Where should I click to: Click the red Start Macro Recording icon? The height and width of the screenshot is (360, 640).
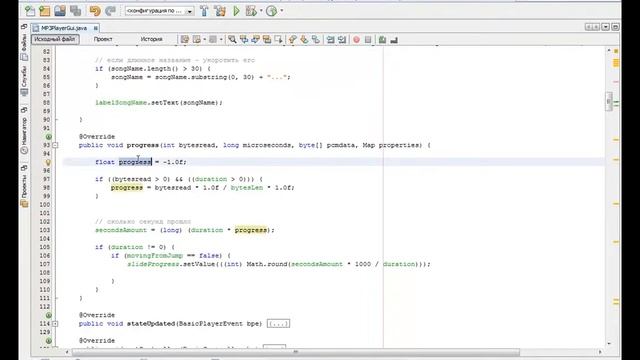[356, 40]
